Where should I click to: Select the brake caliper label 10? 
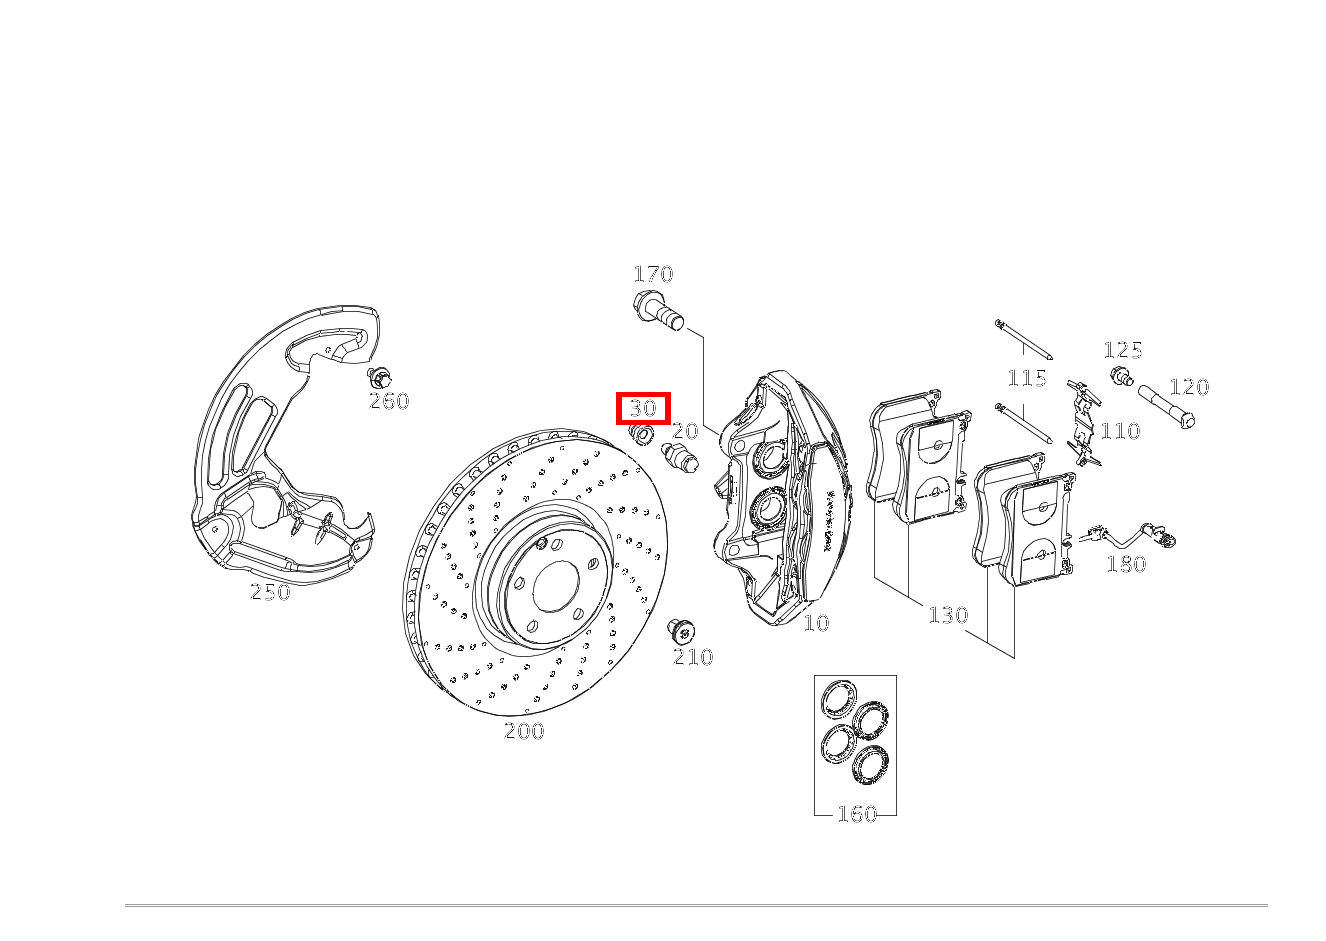click(x=816, y=623)
